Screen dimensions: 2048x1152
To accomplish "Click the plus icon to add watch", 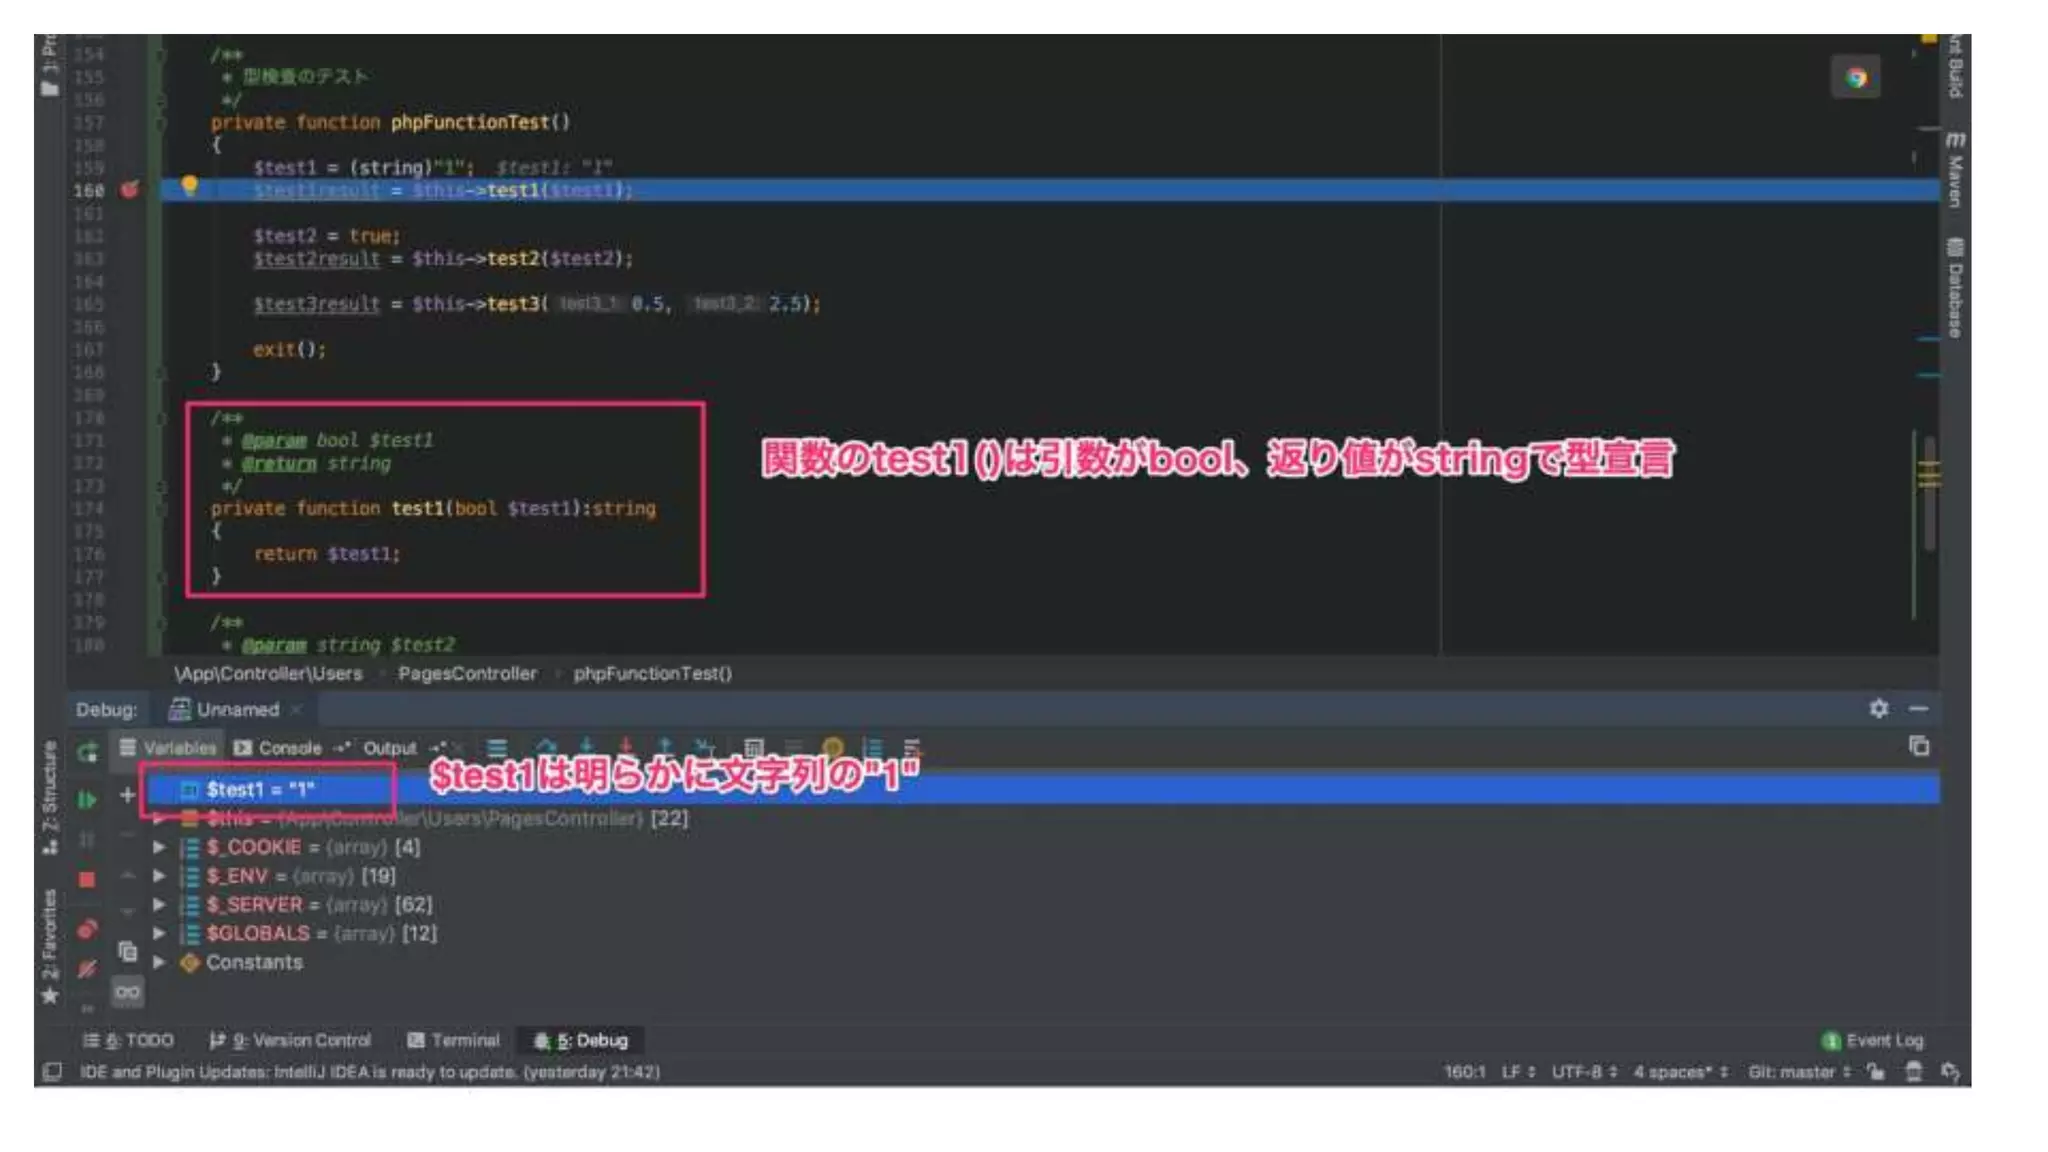I will 127,795.
